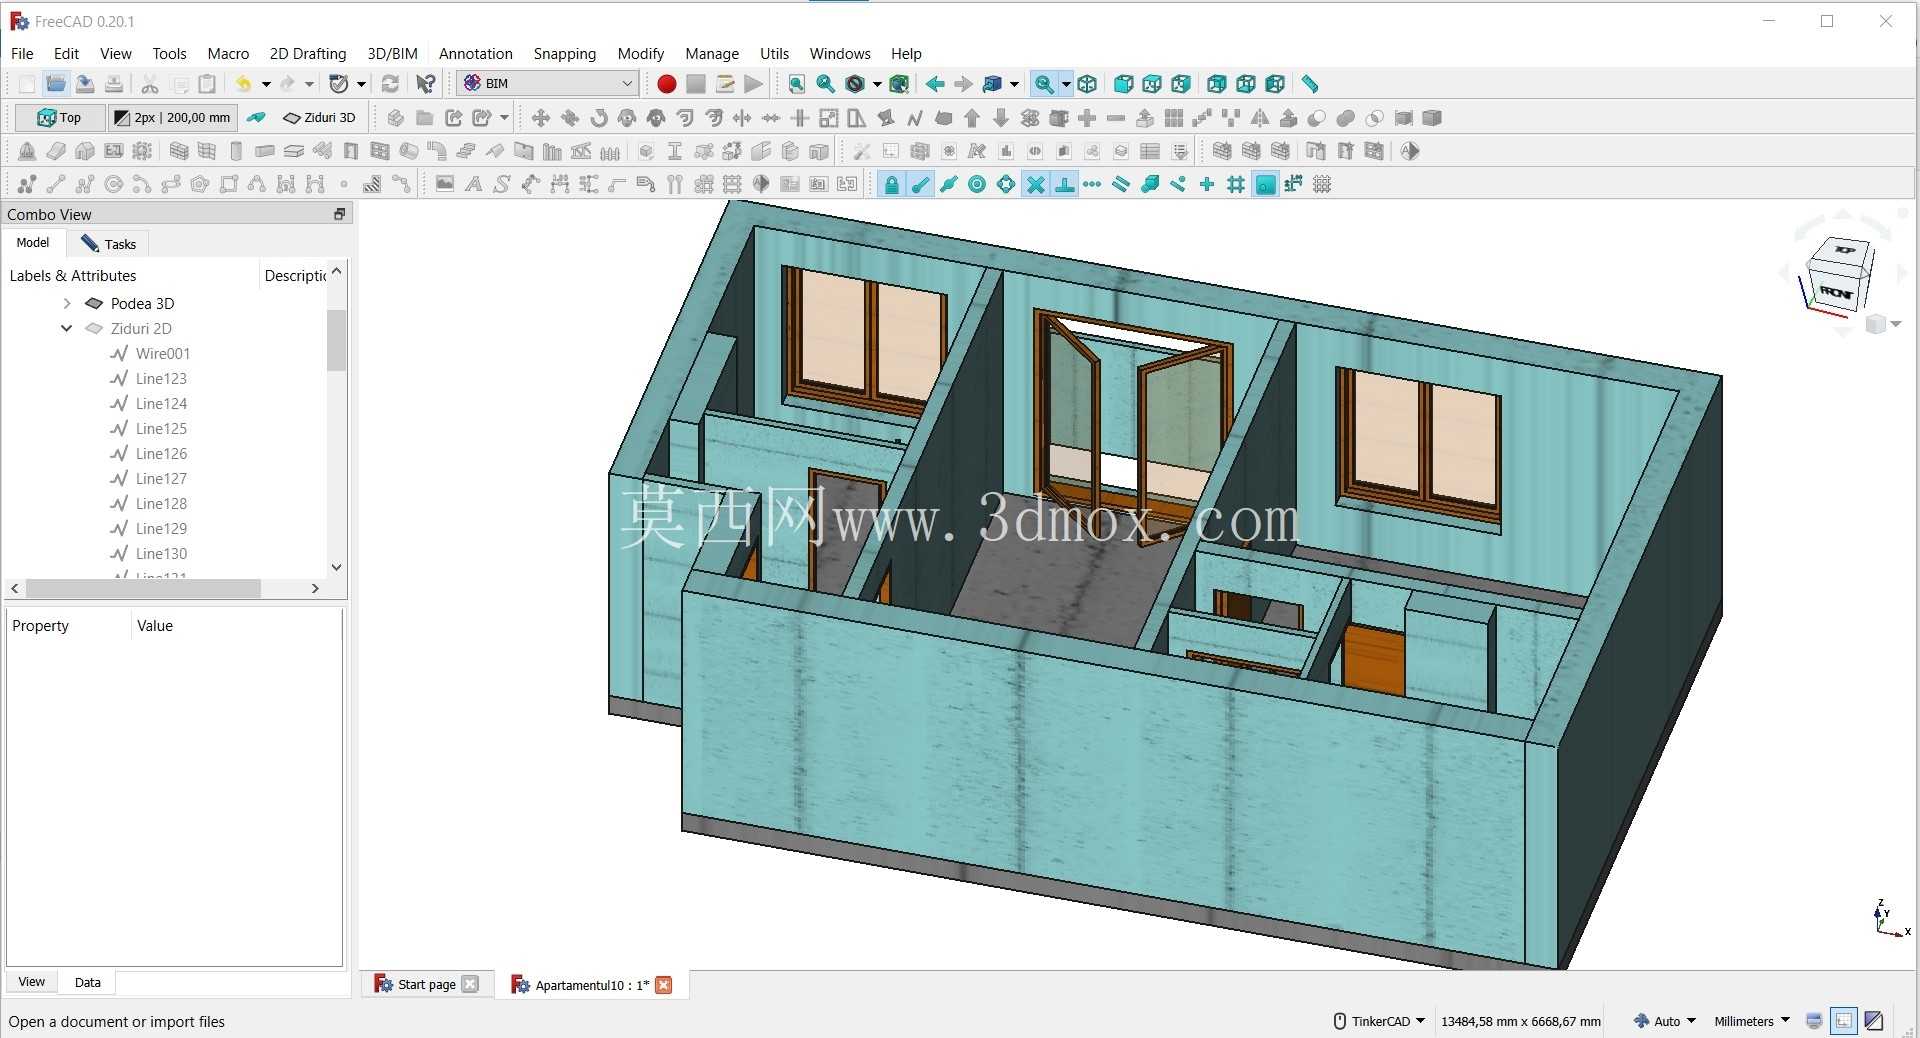Switch to the Data property tab
Viewport: 1920px width, 1038px height.
click(x=87, y=982)
